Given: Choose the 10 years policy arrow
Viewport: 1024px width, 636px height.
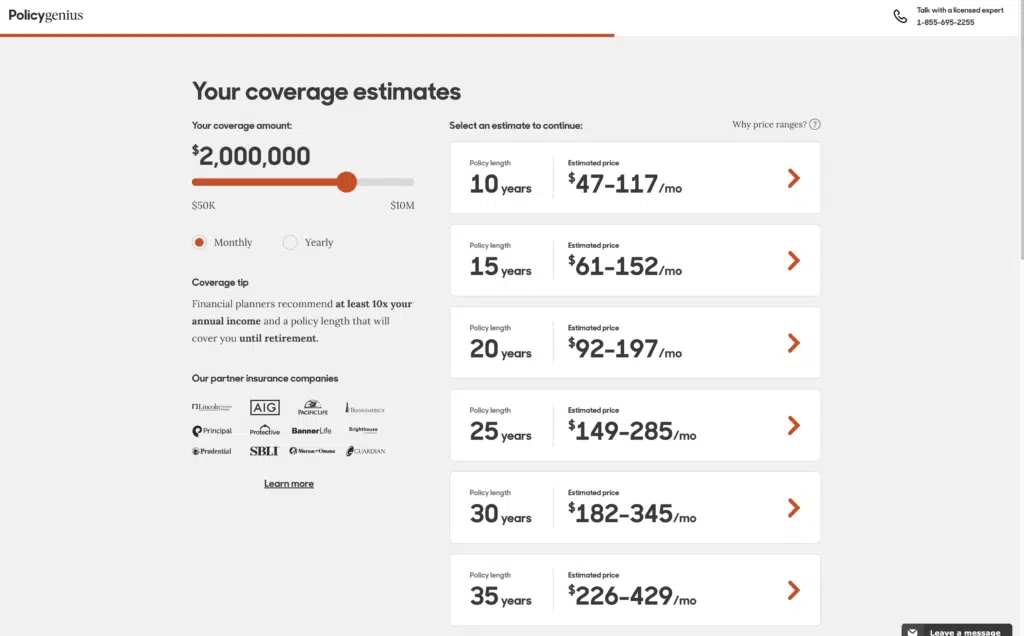Looking at the screenshot, I should [793, 178].
